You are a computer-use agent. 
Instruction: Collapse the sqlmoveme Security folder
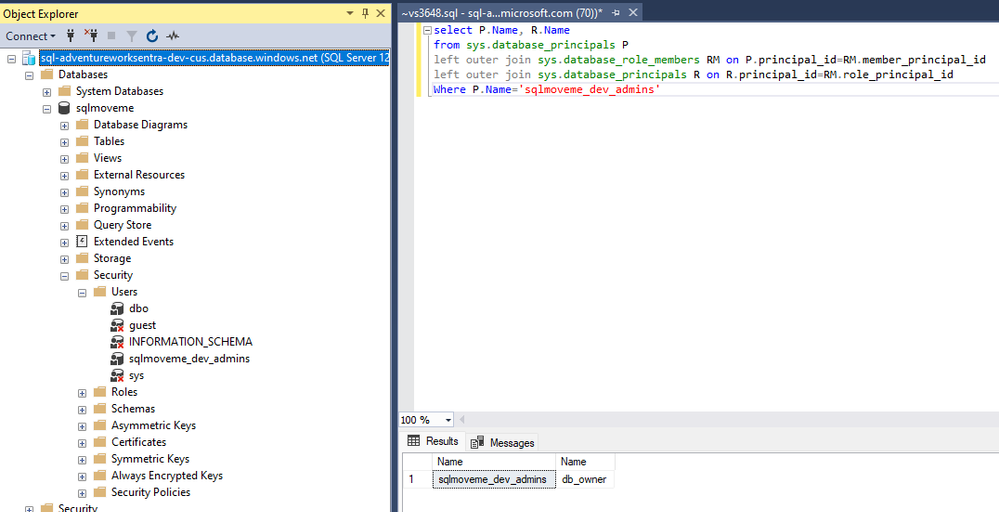(x=64, y=276)
